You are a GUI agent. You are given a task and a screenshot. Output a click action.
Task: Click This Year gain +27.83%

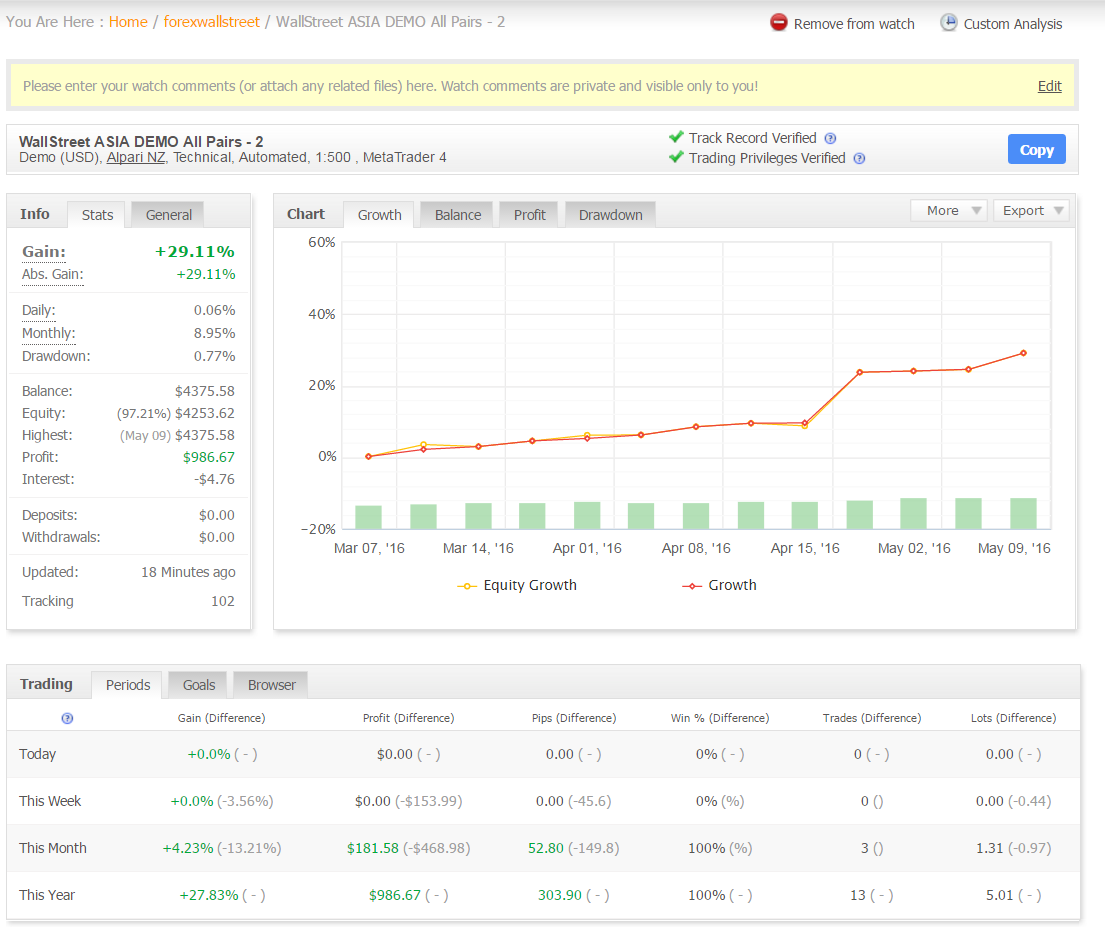(x=209, y=895)
